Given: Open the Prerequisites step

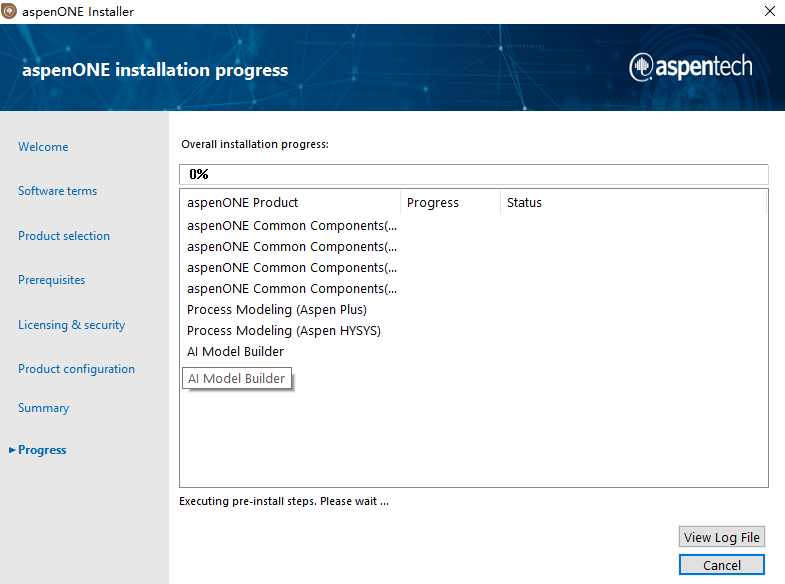Looking at the screenshot, I should point(51,280).
